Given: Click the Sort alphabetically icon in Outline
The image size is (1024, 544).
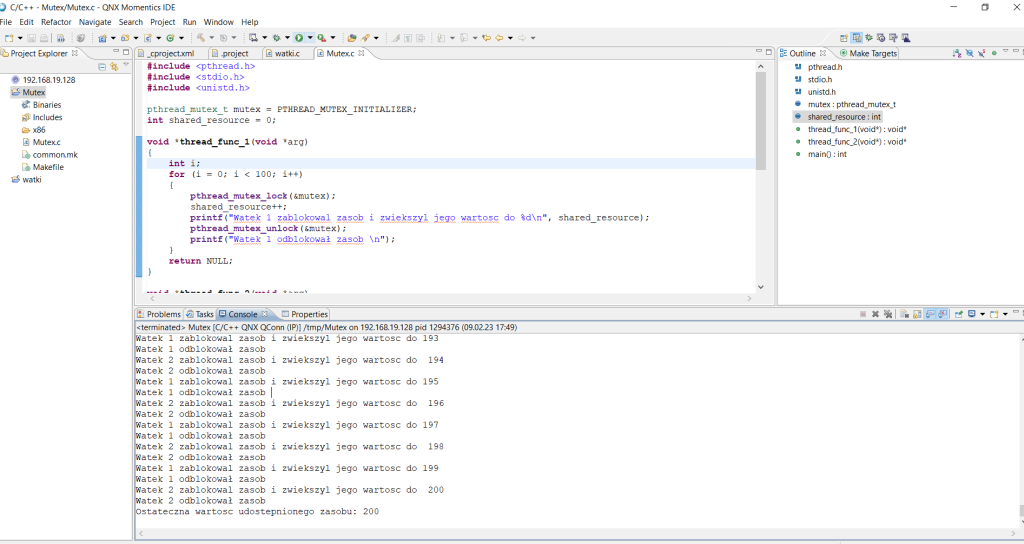Looking at the screenshot, I should tap(957, 53).
